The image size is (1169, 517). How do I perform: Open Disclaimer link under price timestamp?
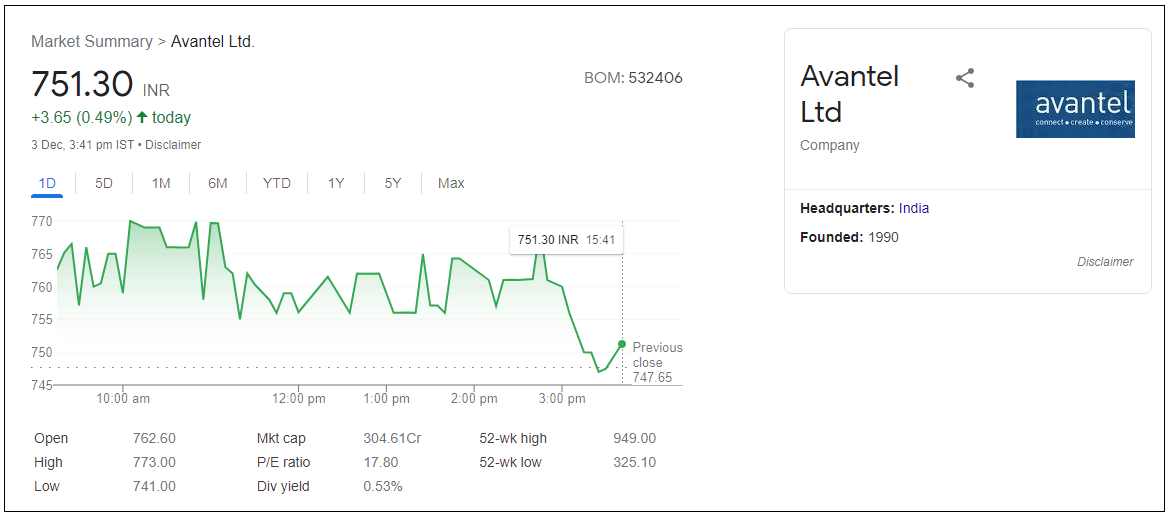(x=173, y=145)
